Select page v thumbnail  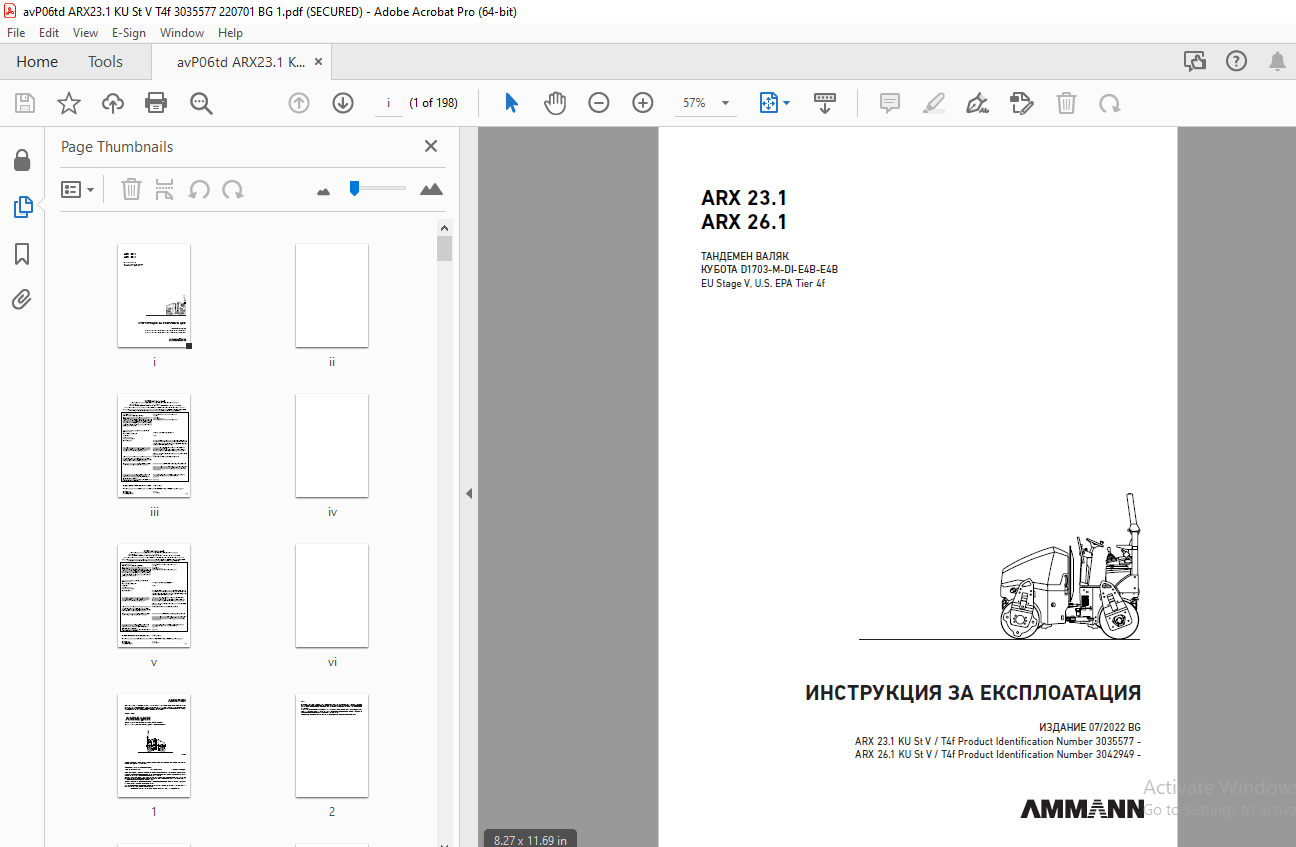pyautogui.click(x=154, y=596)
